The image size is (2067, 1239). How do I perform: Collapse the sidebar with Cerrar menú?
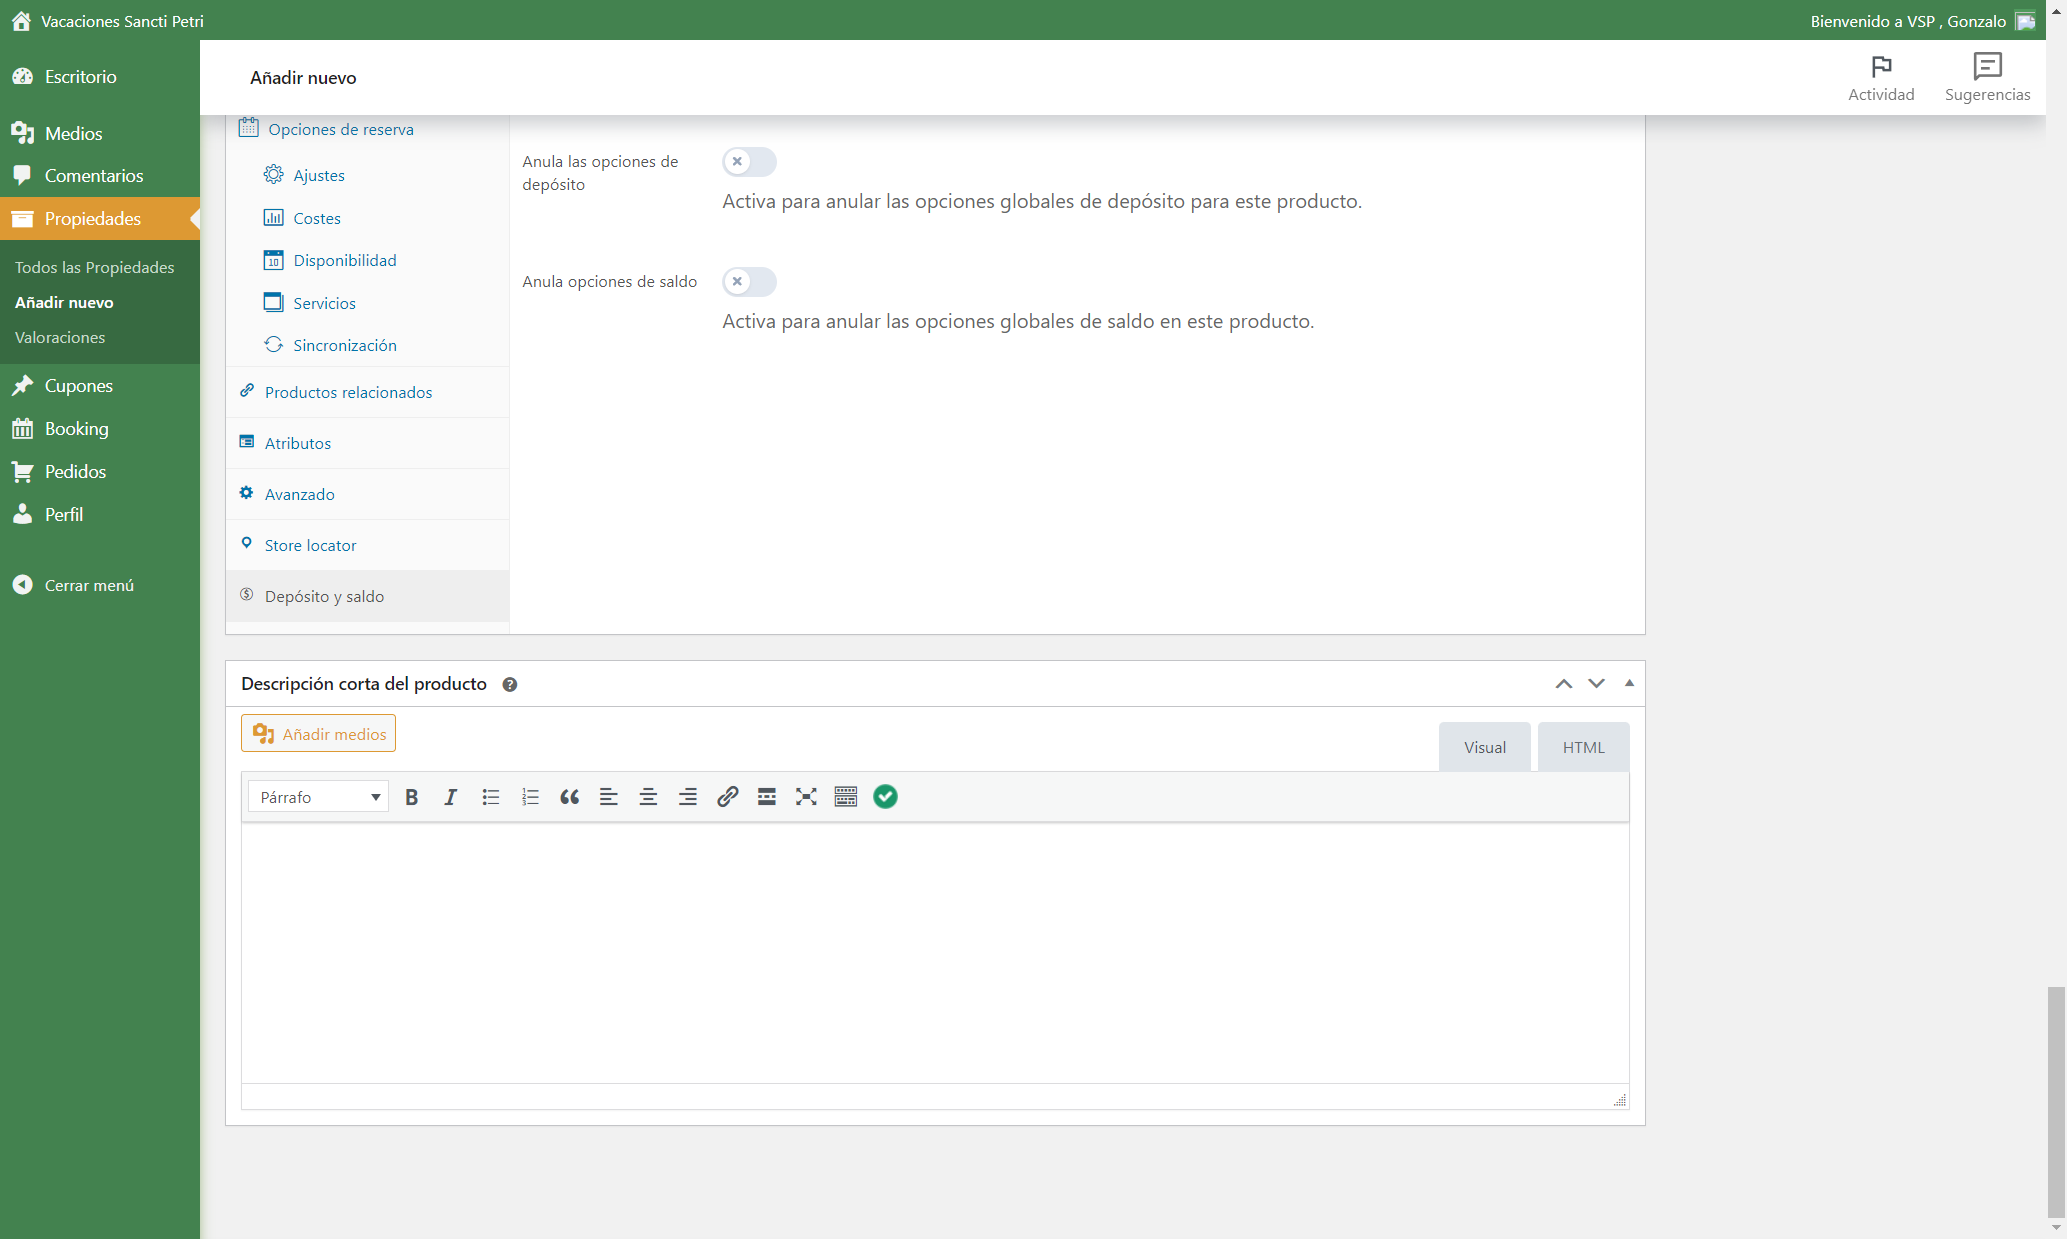100,585
